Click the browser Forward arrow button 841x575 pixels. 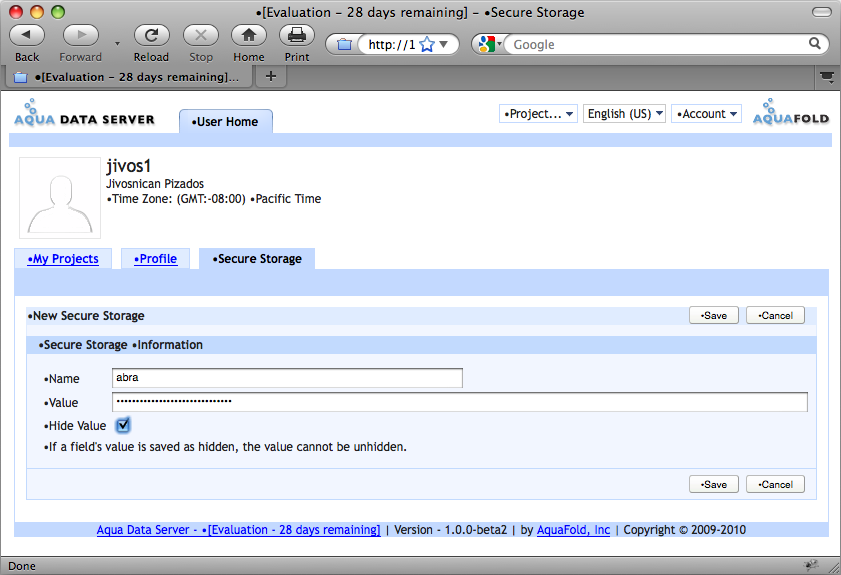(80, 35)
